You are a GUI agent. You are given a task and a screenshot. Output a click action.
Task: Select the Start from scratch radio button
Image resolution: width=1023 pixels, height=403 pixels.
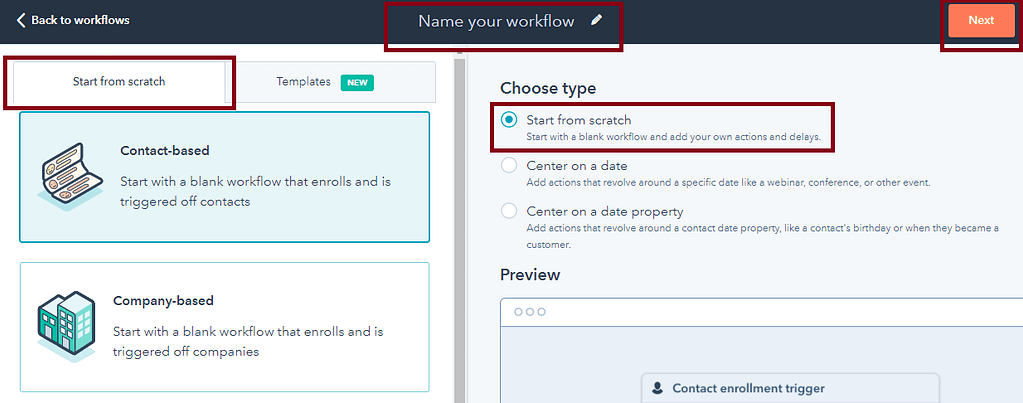point(509,120)
